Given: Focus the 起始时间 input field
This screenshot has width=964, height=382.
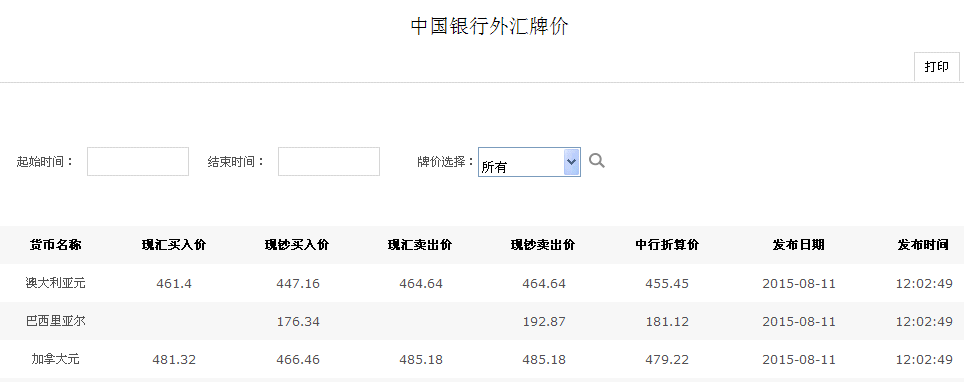Looking at the screenshot, I should click(x=138, y=161).
